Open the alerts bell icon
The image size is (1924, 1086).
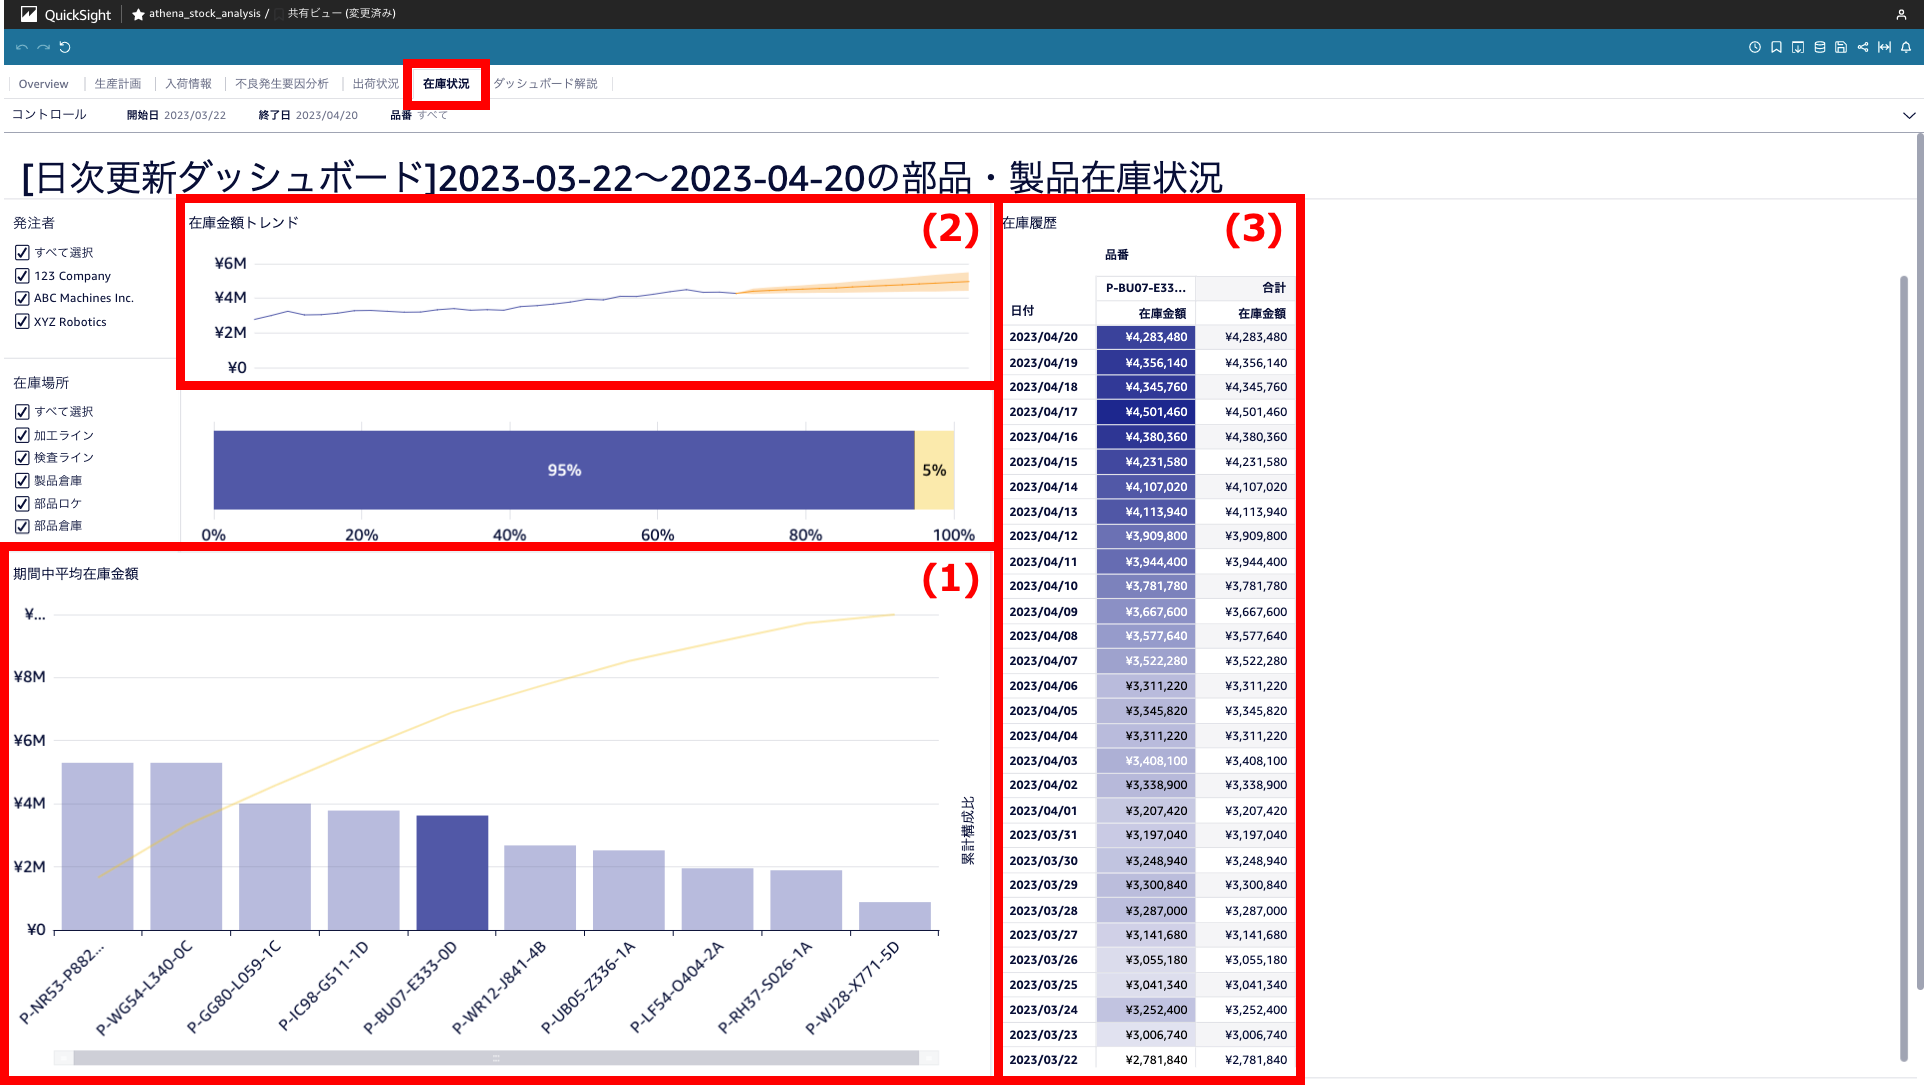pos(1906,47)
